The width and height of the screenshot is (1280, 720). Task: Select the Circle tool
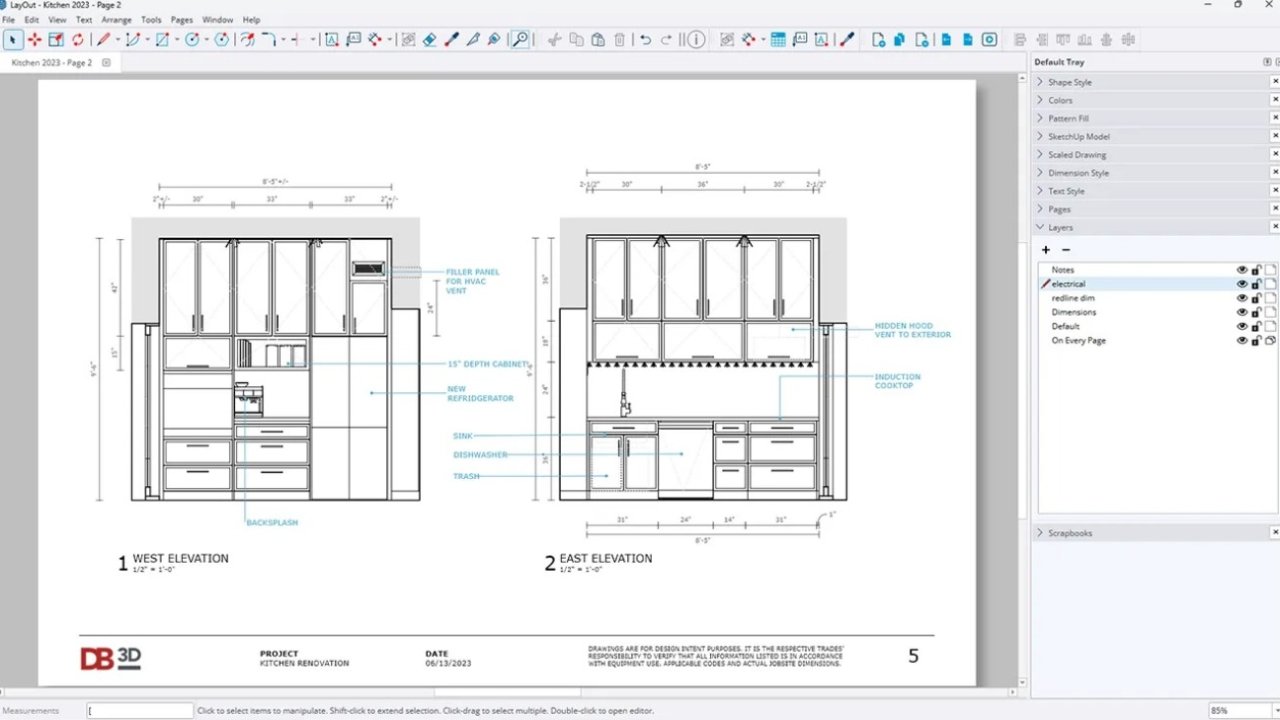pos(195,40)
